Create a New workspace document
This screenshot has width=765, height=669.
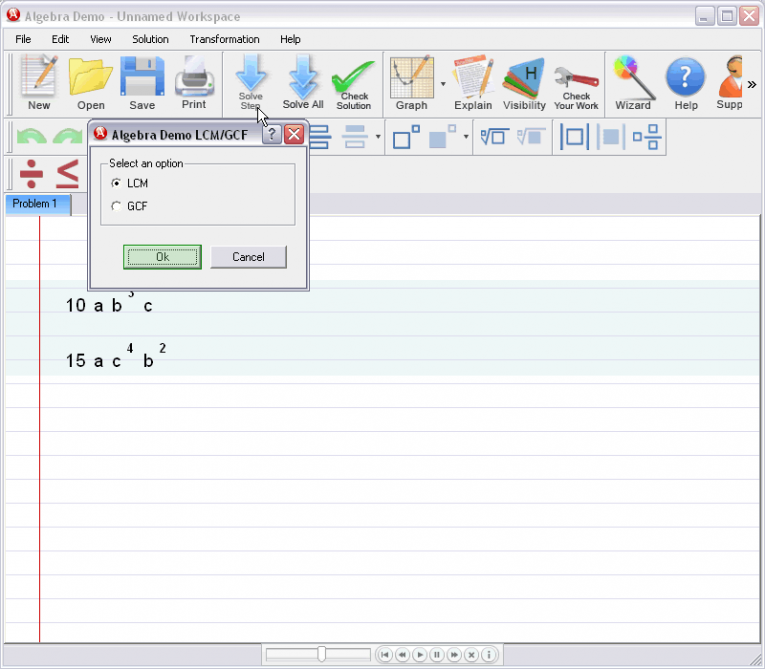[x=39, y=83]
